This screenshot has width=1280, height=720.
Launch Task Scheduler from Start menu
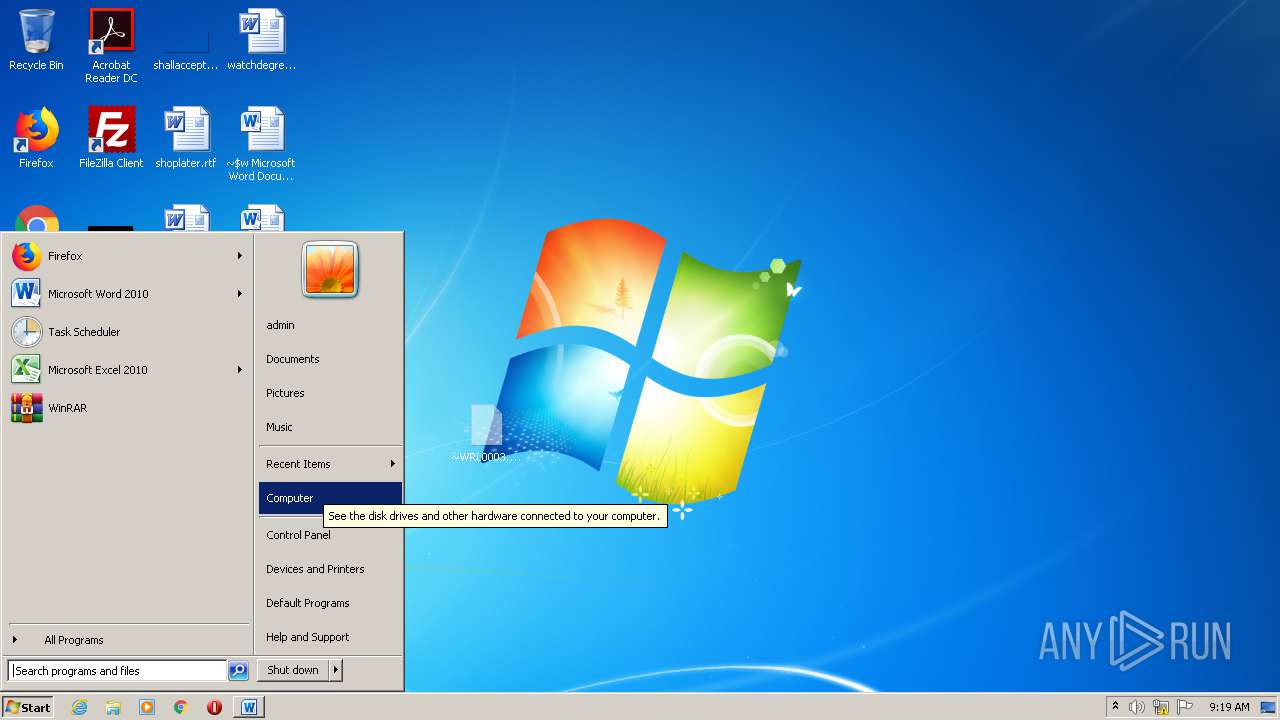126,332
